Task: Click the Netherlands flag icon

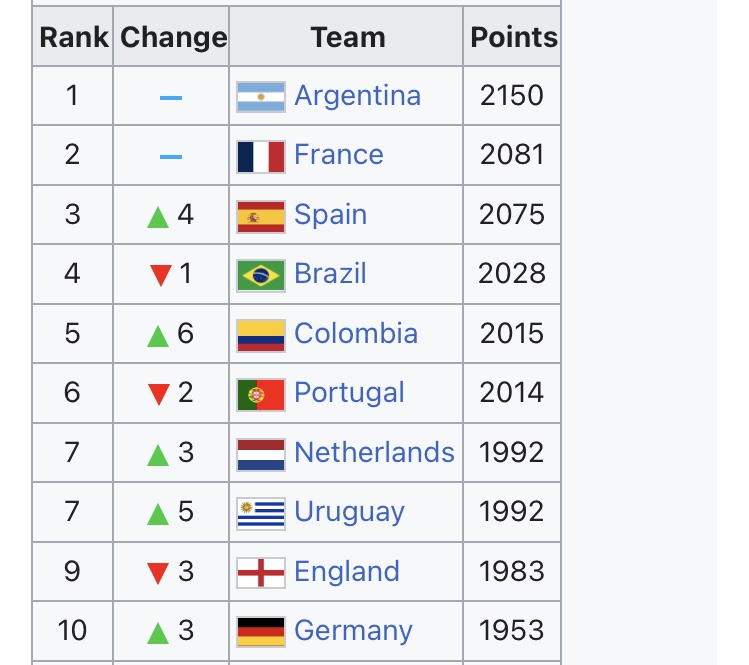Action: [x=261, y=454]
